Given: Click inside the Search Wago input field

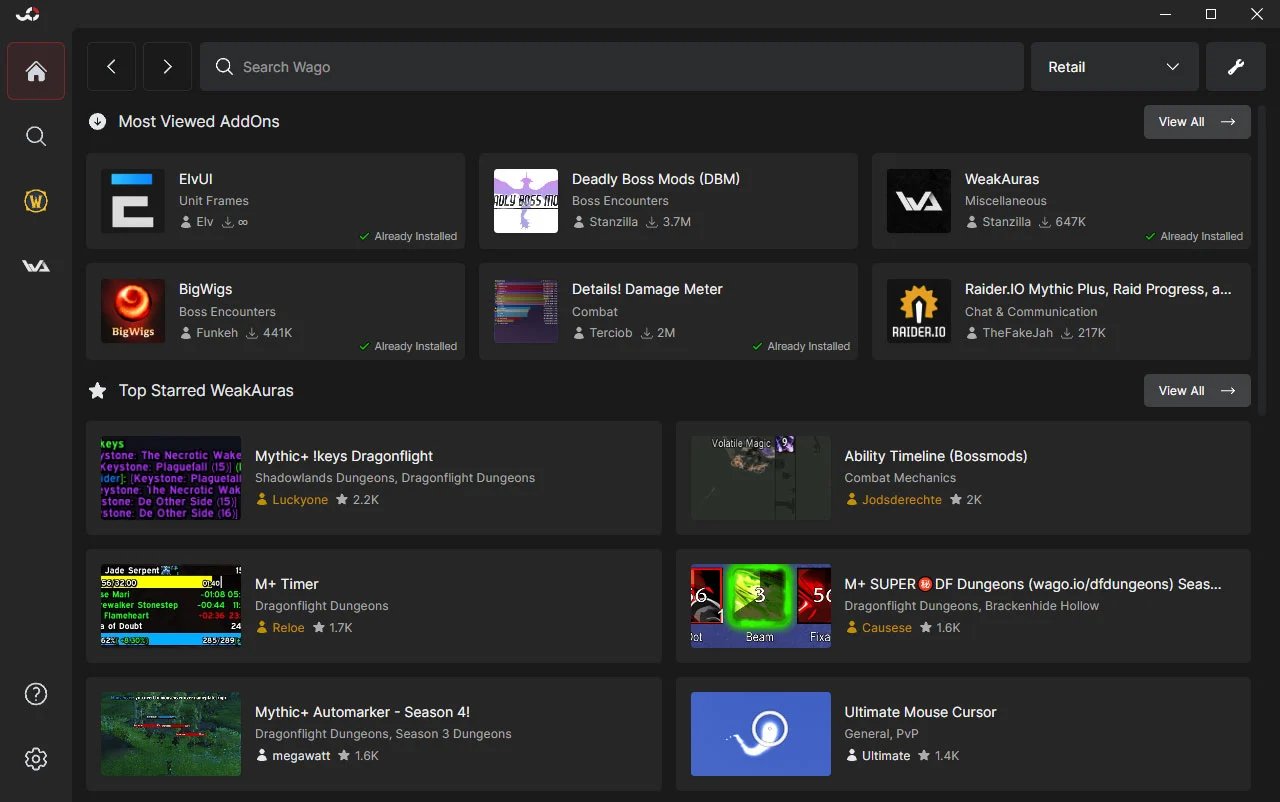Looking at the screenshot, I should pos(612,66).
